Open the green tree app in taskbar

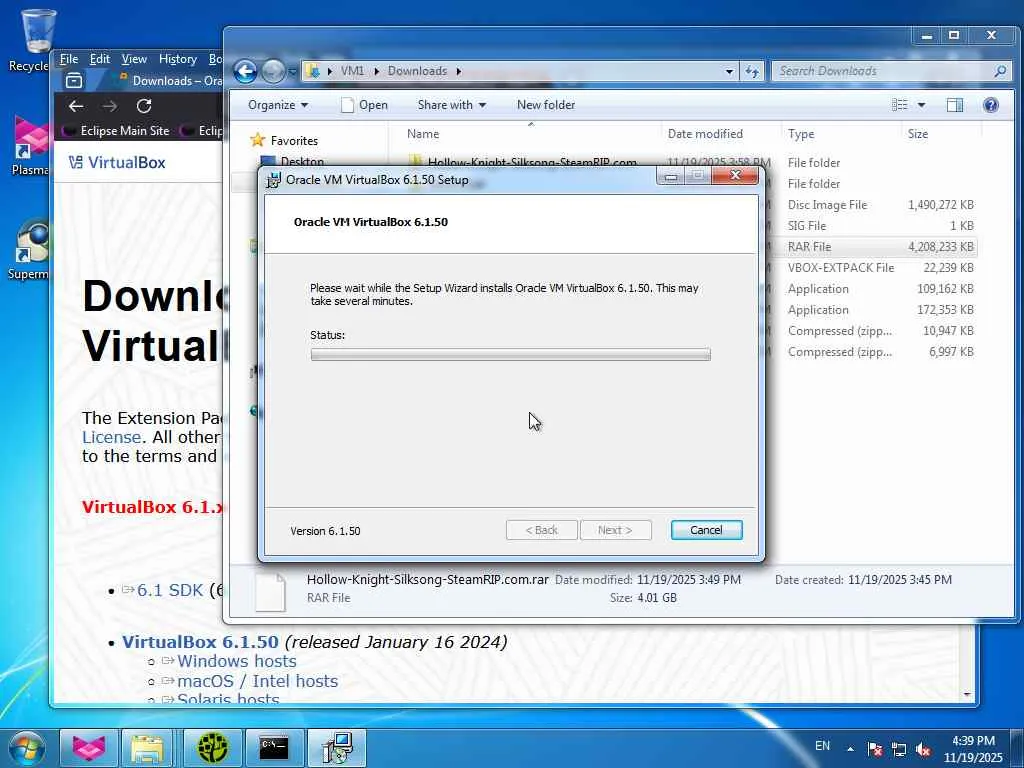pyautogui.click(x=213, y=748)
